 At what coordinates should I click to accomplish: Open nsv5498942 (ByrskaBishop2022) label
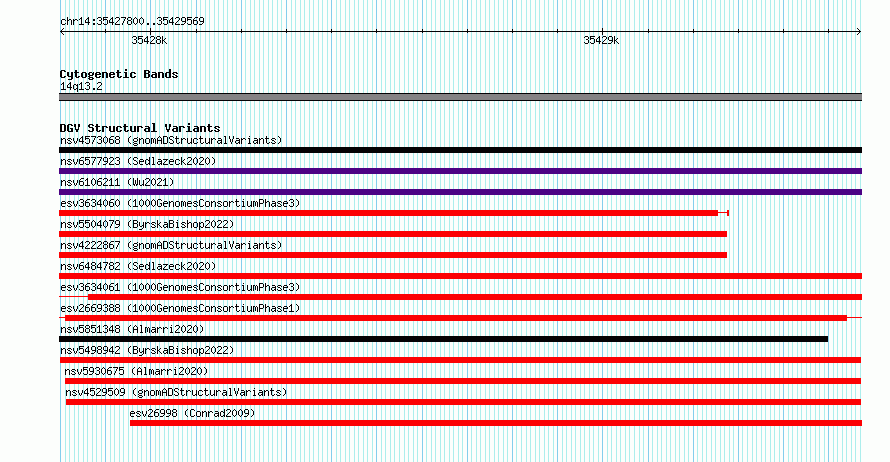tap(147, 350)
